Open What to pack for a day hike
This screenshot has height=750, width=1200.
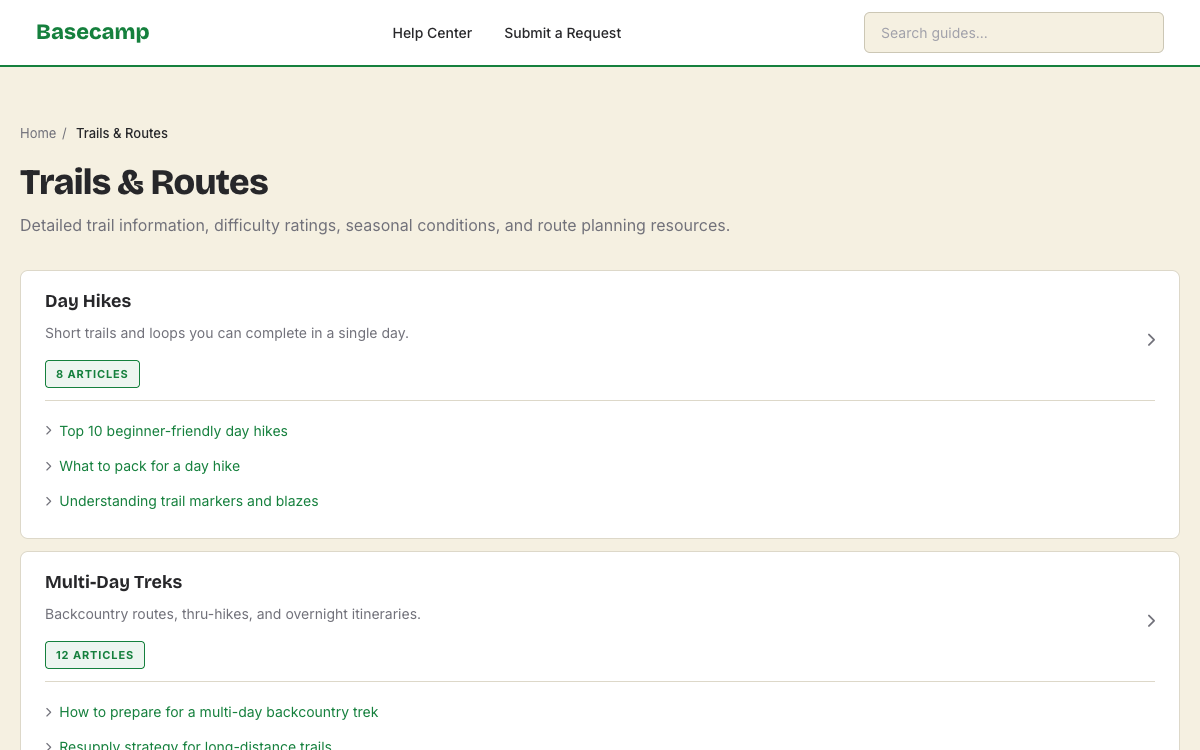click(x=149, y=466)
